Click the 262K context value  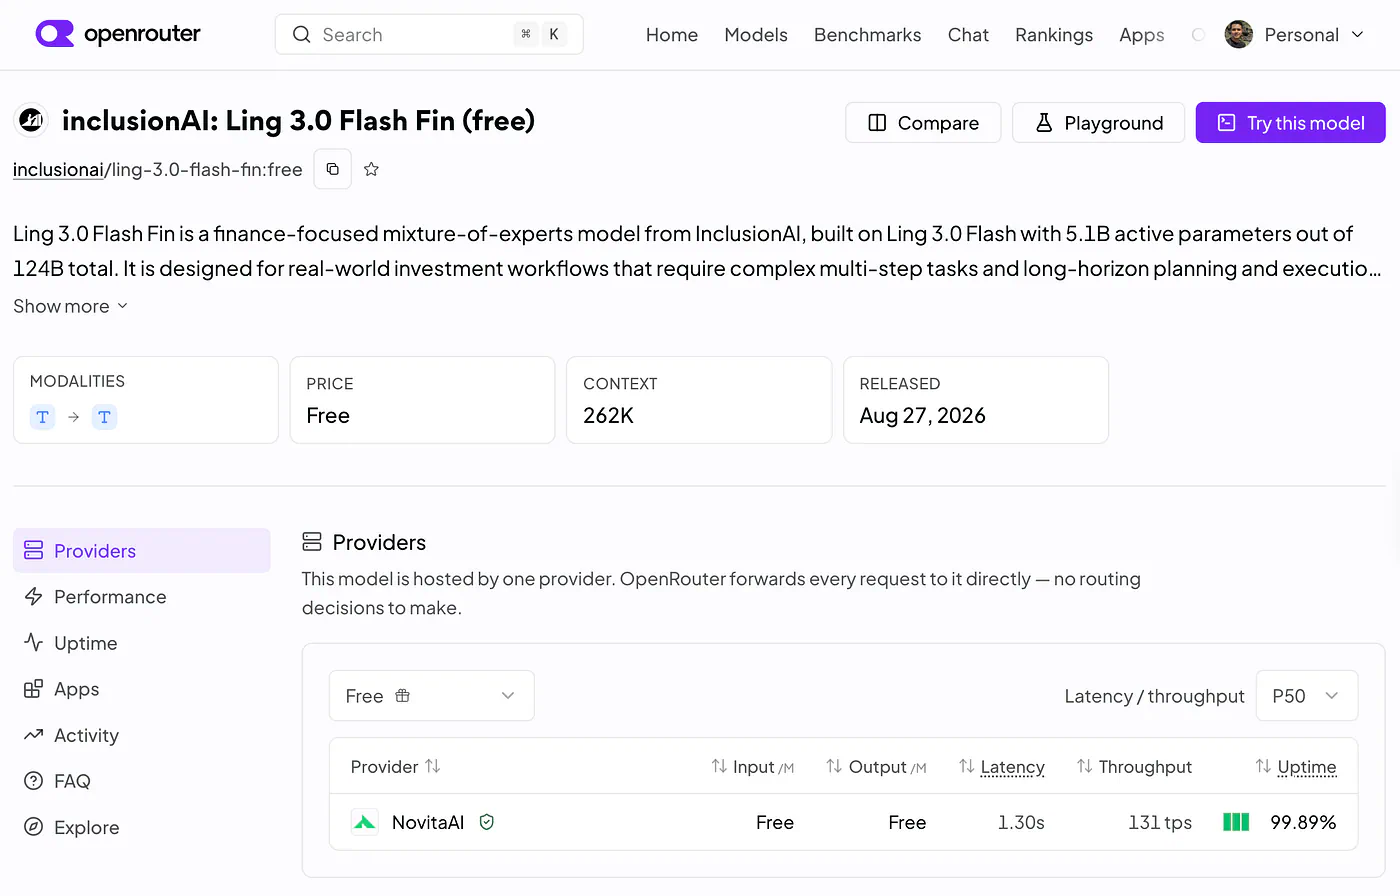[609, 416]
